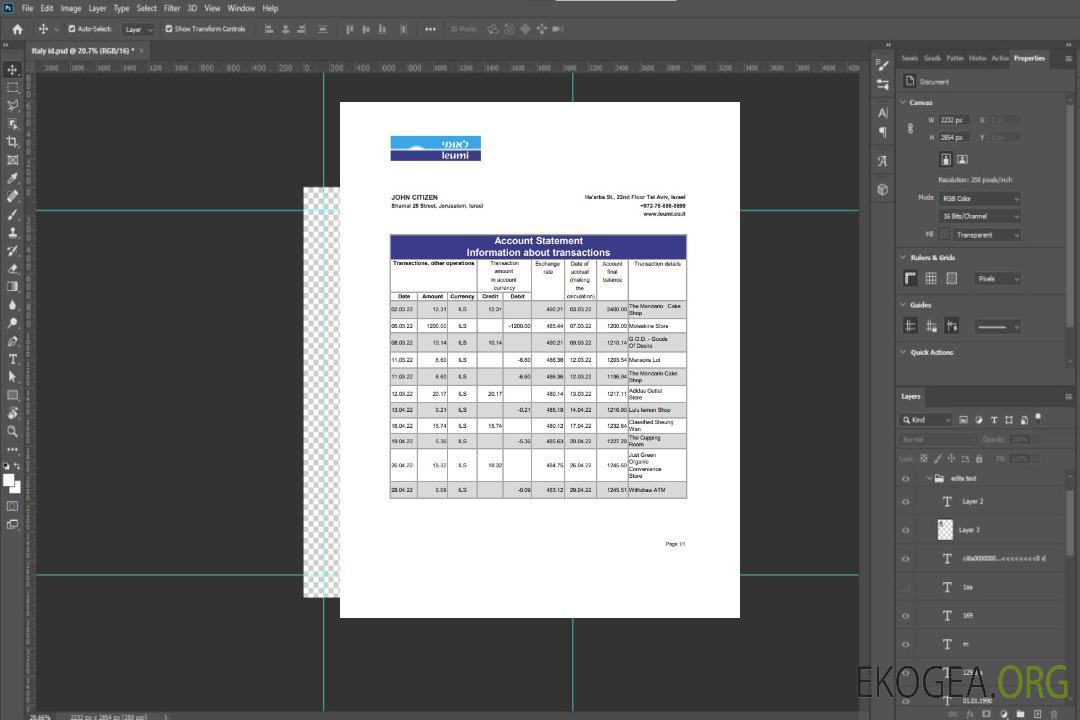Screen dimensions: 1080x720
Task: Open the Filter menu
Action: point(172,8)
